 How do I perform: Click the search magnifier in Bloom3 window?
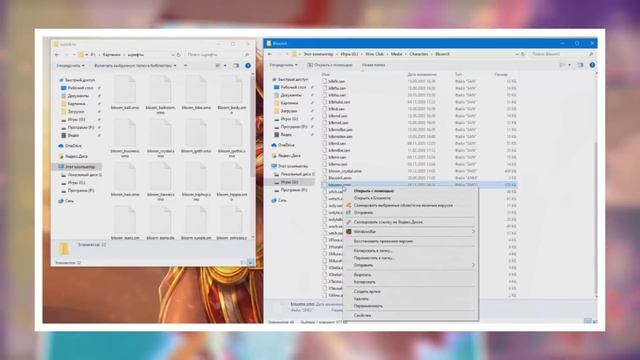click(x=591, y=54)
